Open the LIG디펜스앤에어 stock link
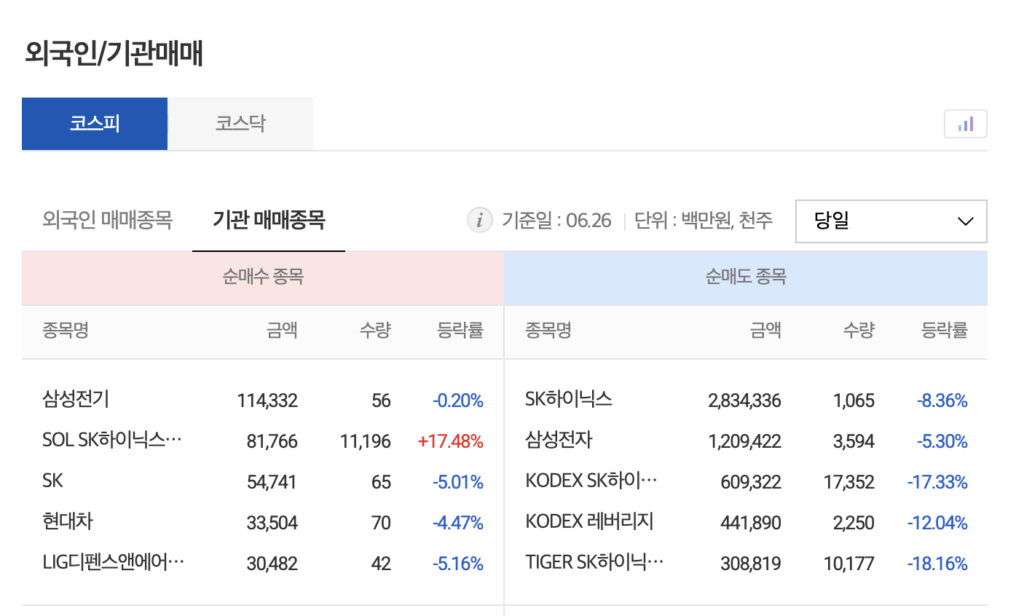Image resolution: width=1024 pixels, height=616 pixels. [x=113, y=562]
